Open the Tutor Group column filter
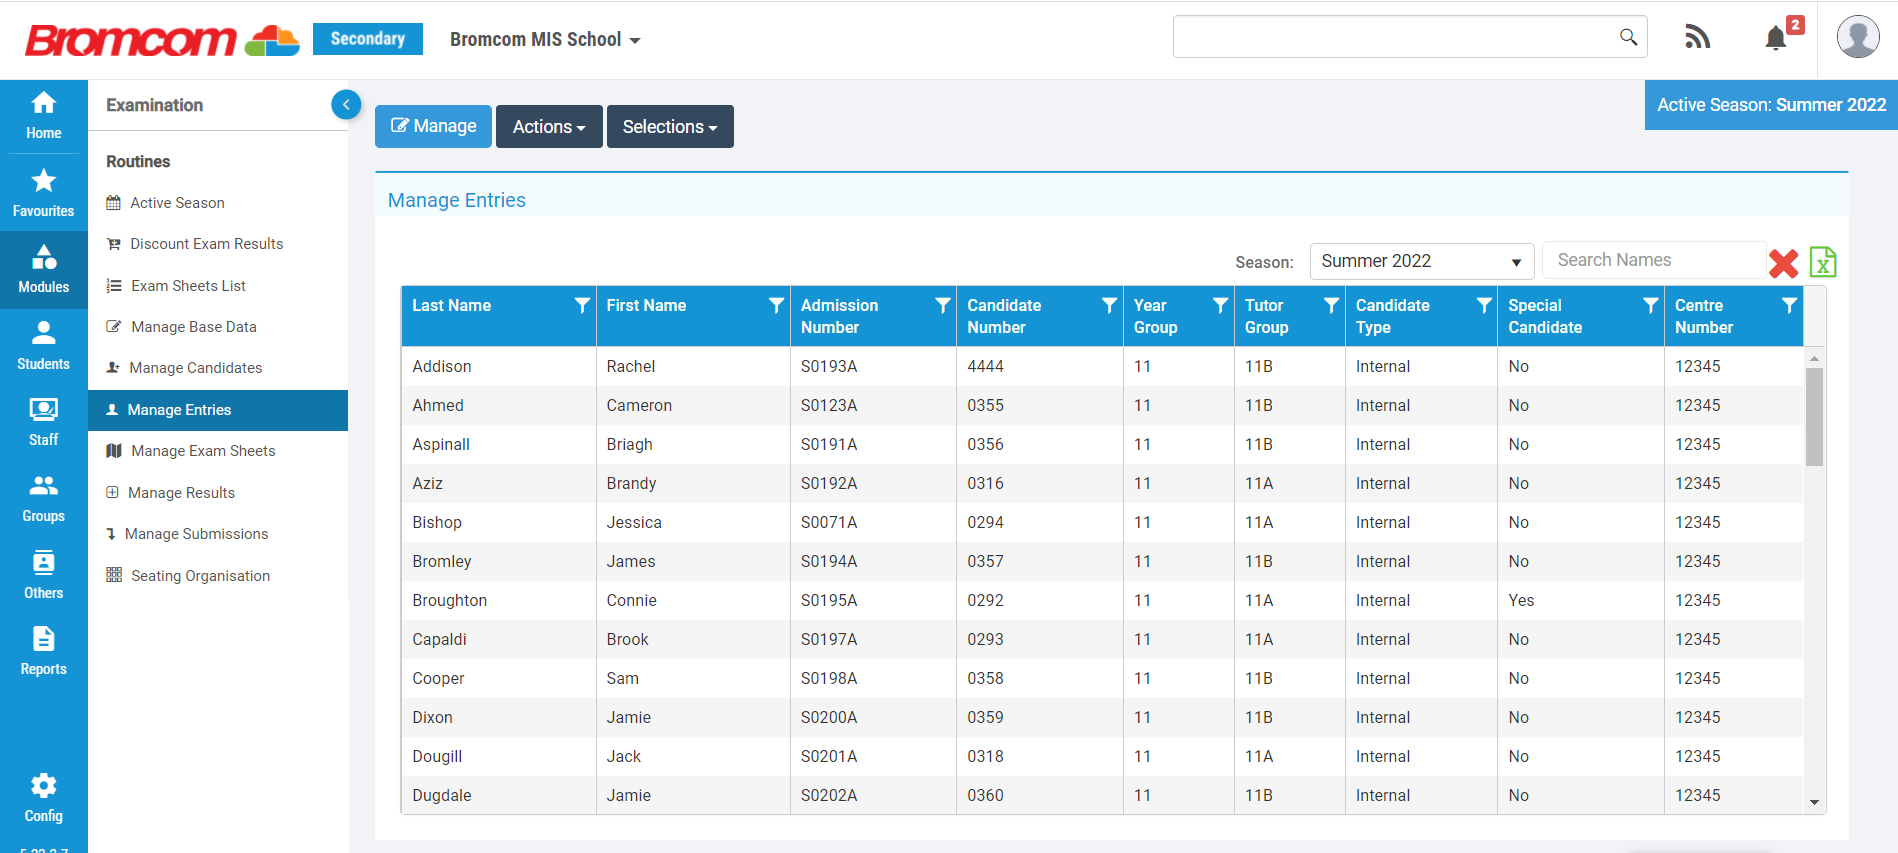Image resolution: width=1898 pixels, height=853 pixels. tap(1330, 306)
